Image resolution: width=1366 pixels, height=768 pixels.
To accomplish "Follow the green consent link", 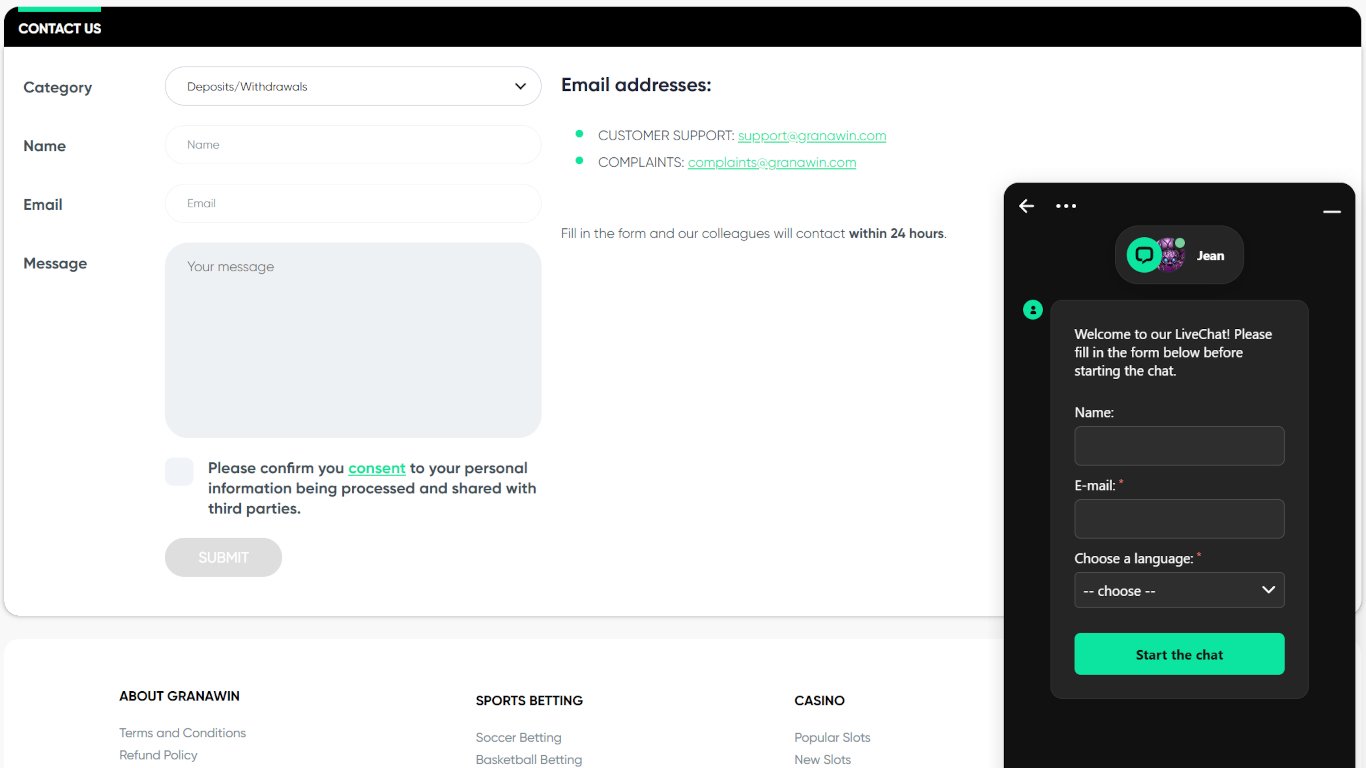I will coord(377,468).
